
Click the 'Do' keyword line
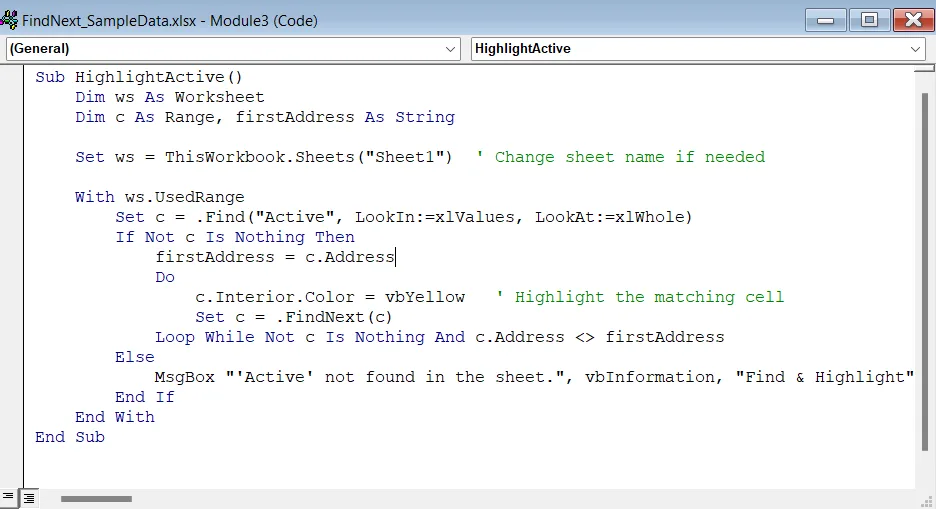tap(165, 277)
